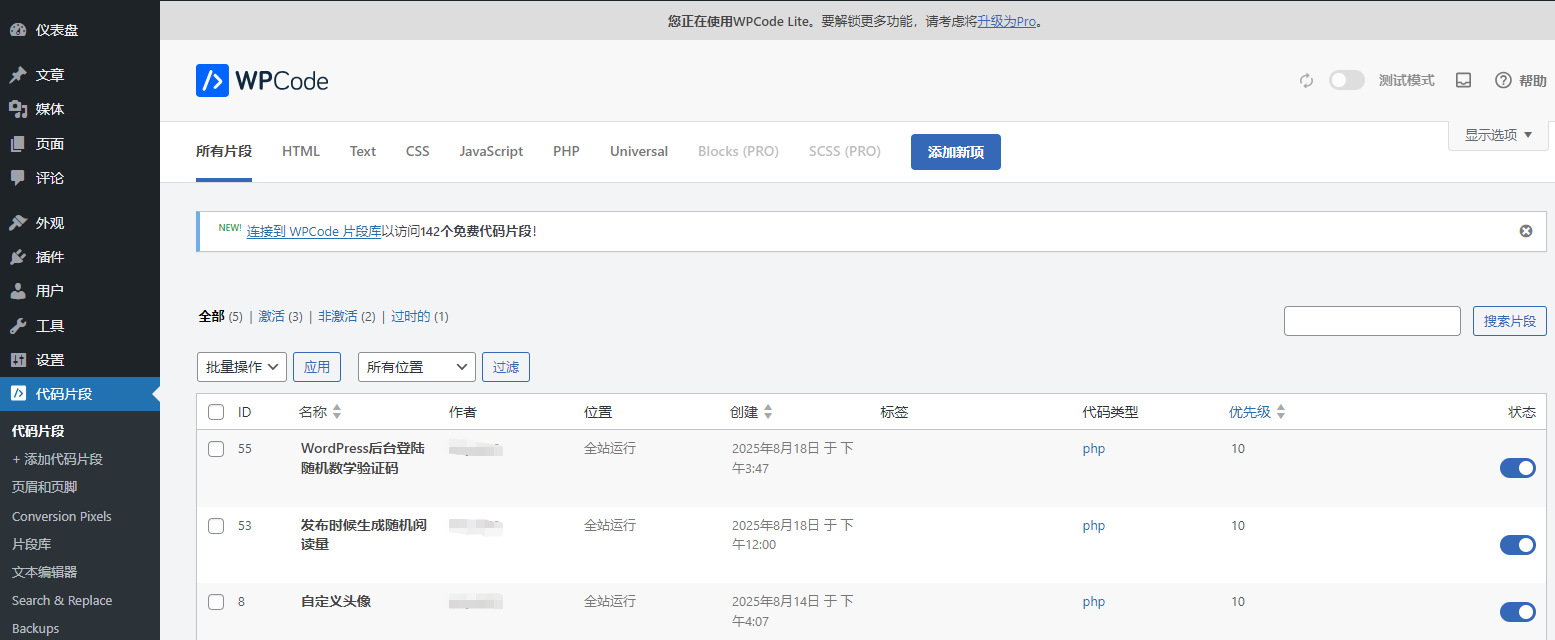Open the 所有位置 location dropdown
Screen dimensions: 1555x640
(x=417, y=367)
